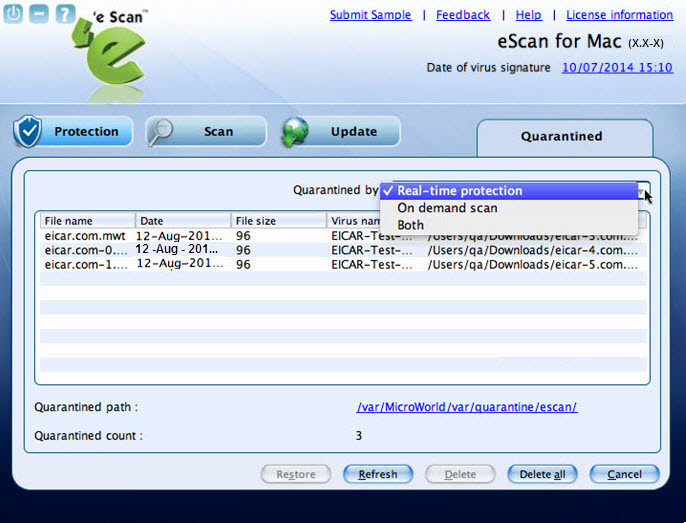Click the Refresh button
686x523 pixels.
click(x=378, y=474)
